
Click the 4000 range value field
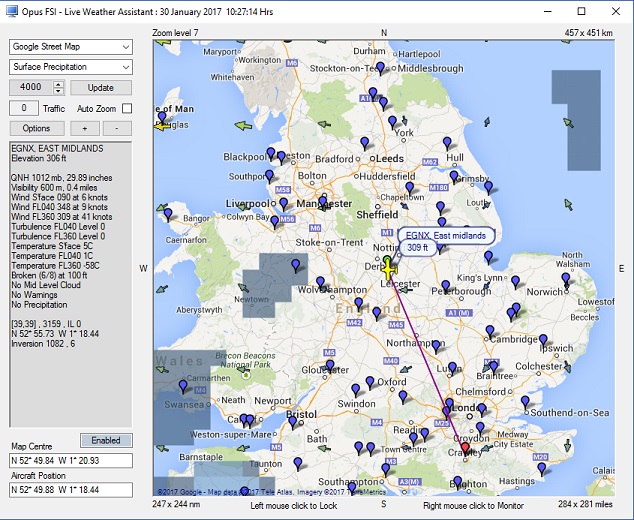tap(32, 87)
